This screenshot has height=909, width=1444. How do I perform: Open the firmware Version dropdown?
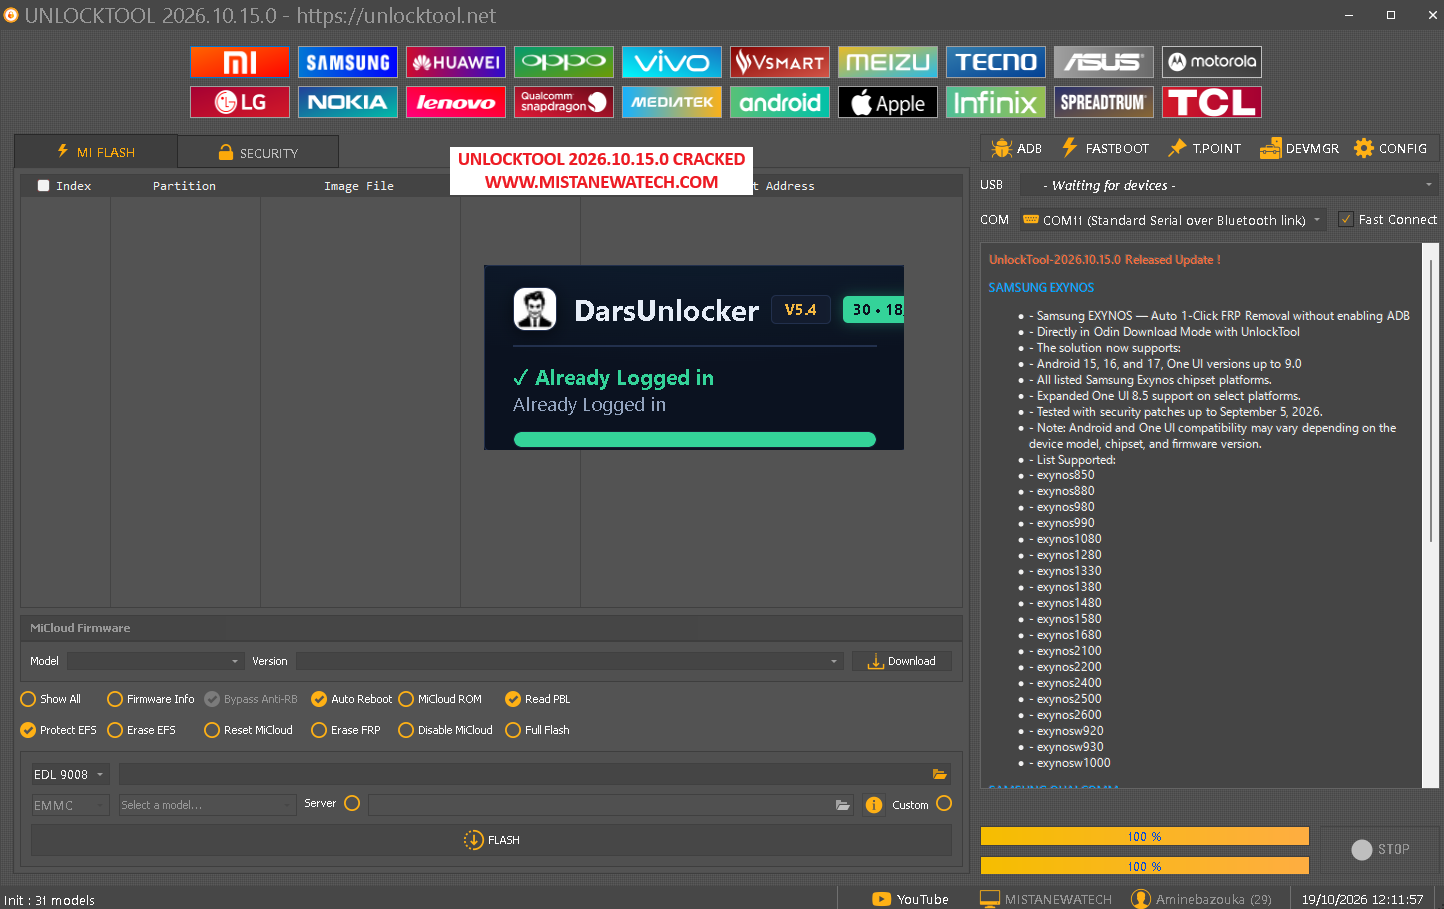(x=569, y=661)
